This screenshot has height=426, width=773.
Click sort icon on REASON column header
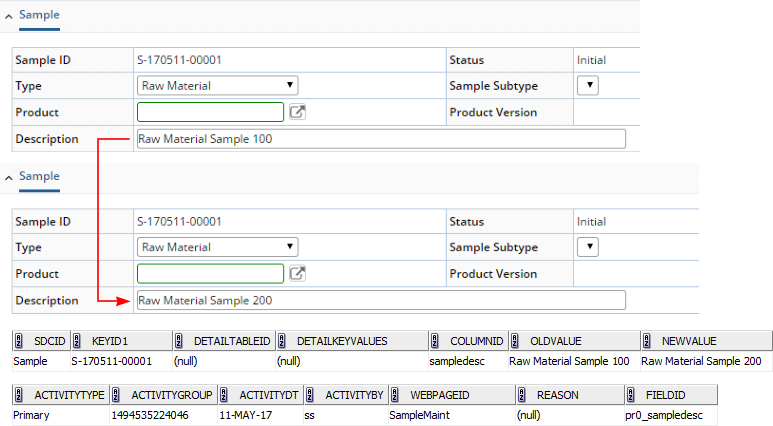click(x=522, y=395)
